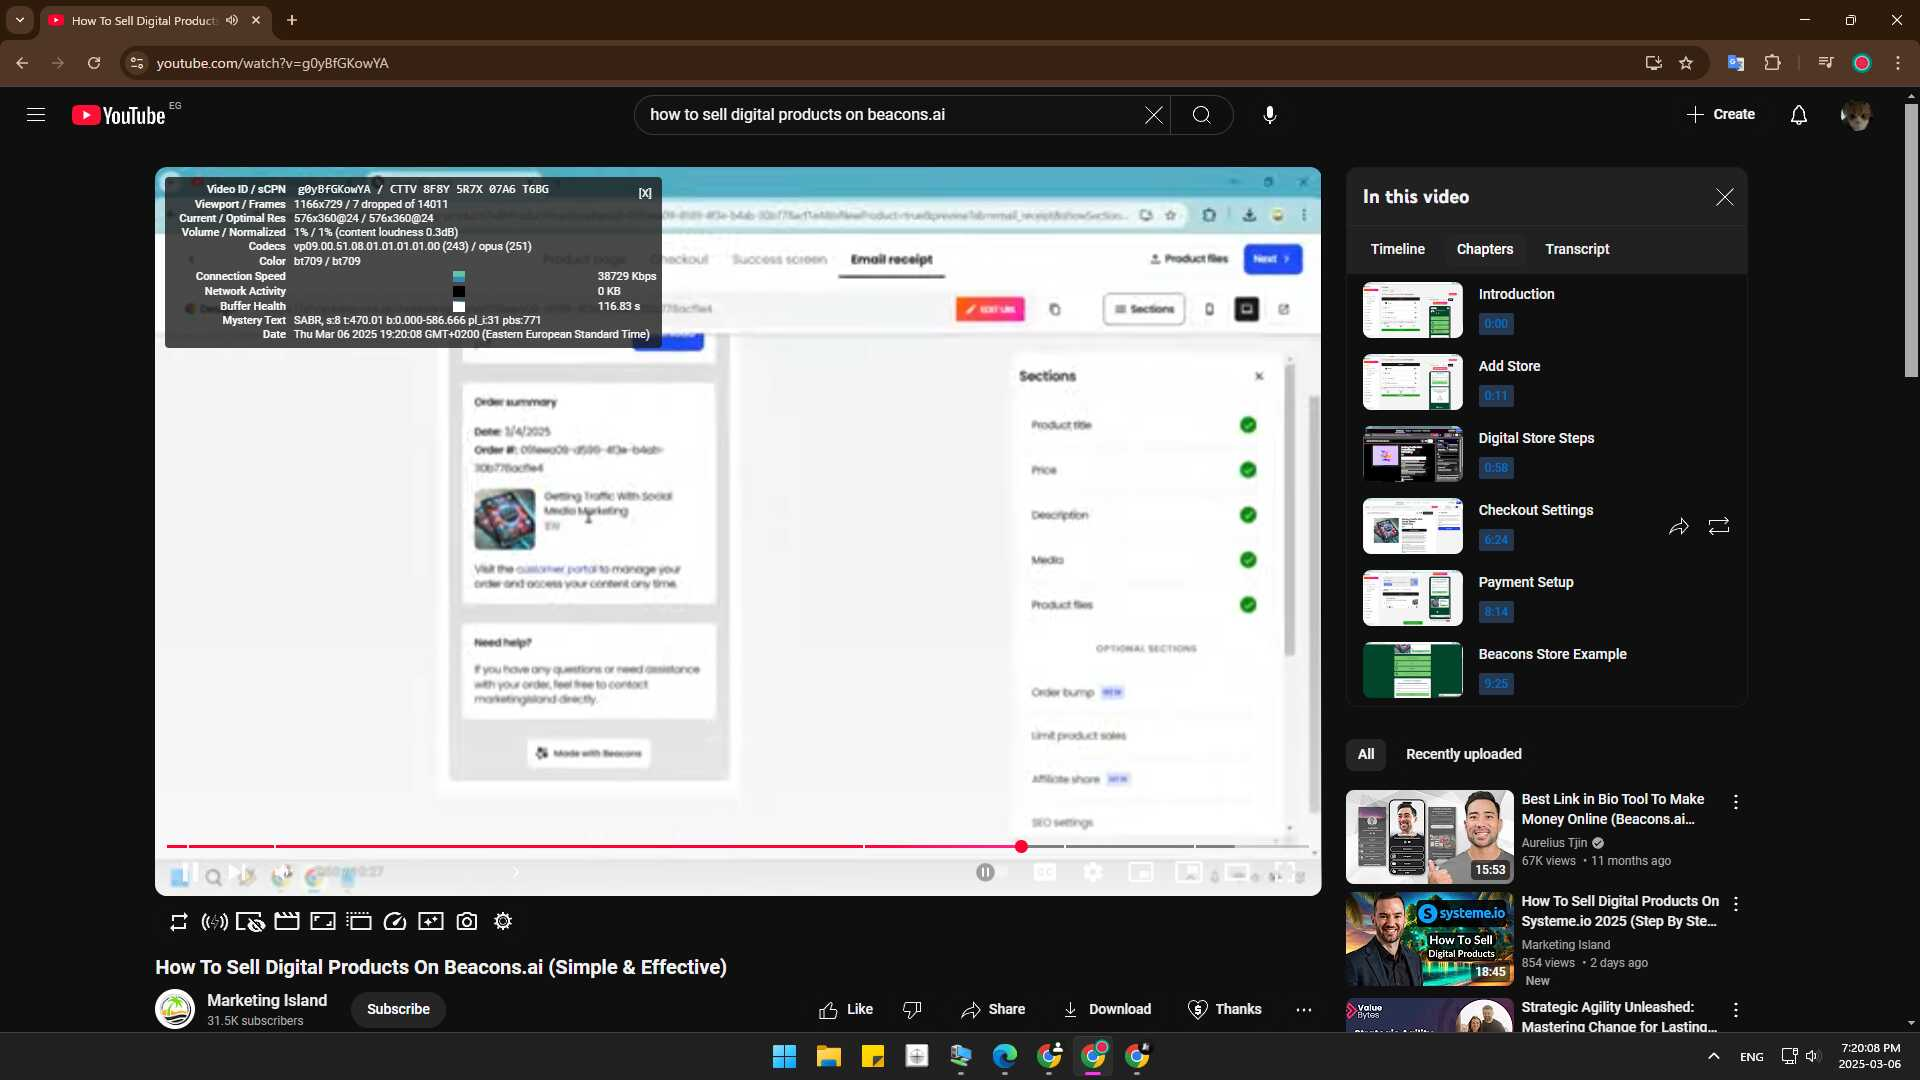Toggle the loop icon under the video

179,922
